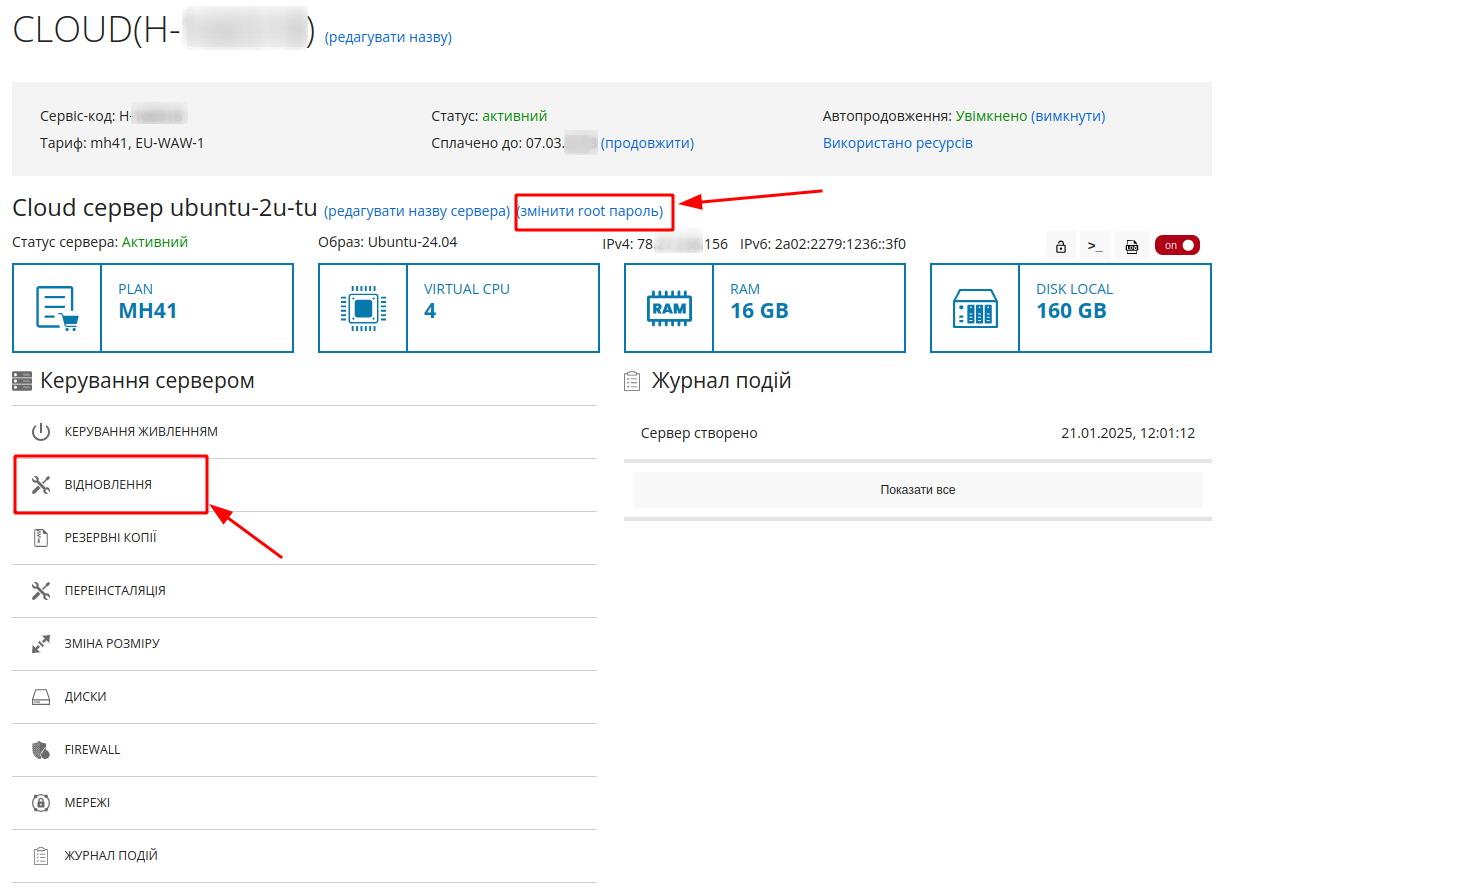Image resolution: width=1463 pixels, height=895 pixels.
Task: Click редагувати назву сервера link
Action: (417, 211)
